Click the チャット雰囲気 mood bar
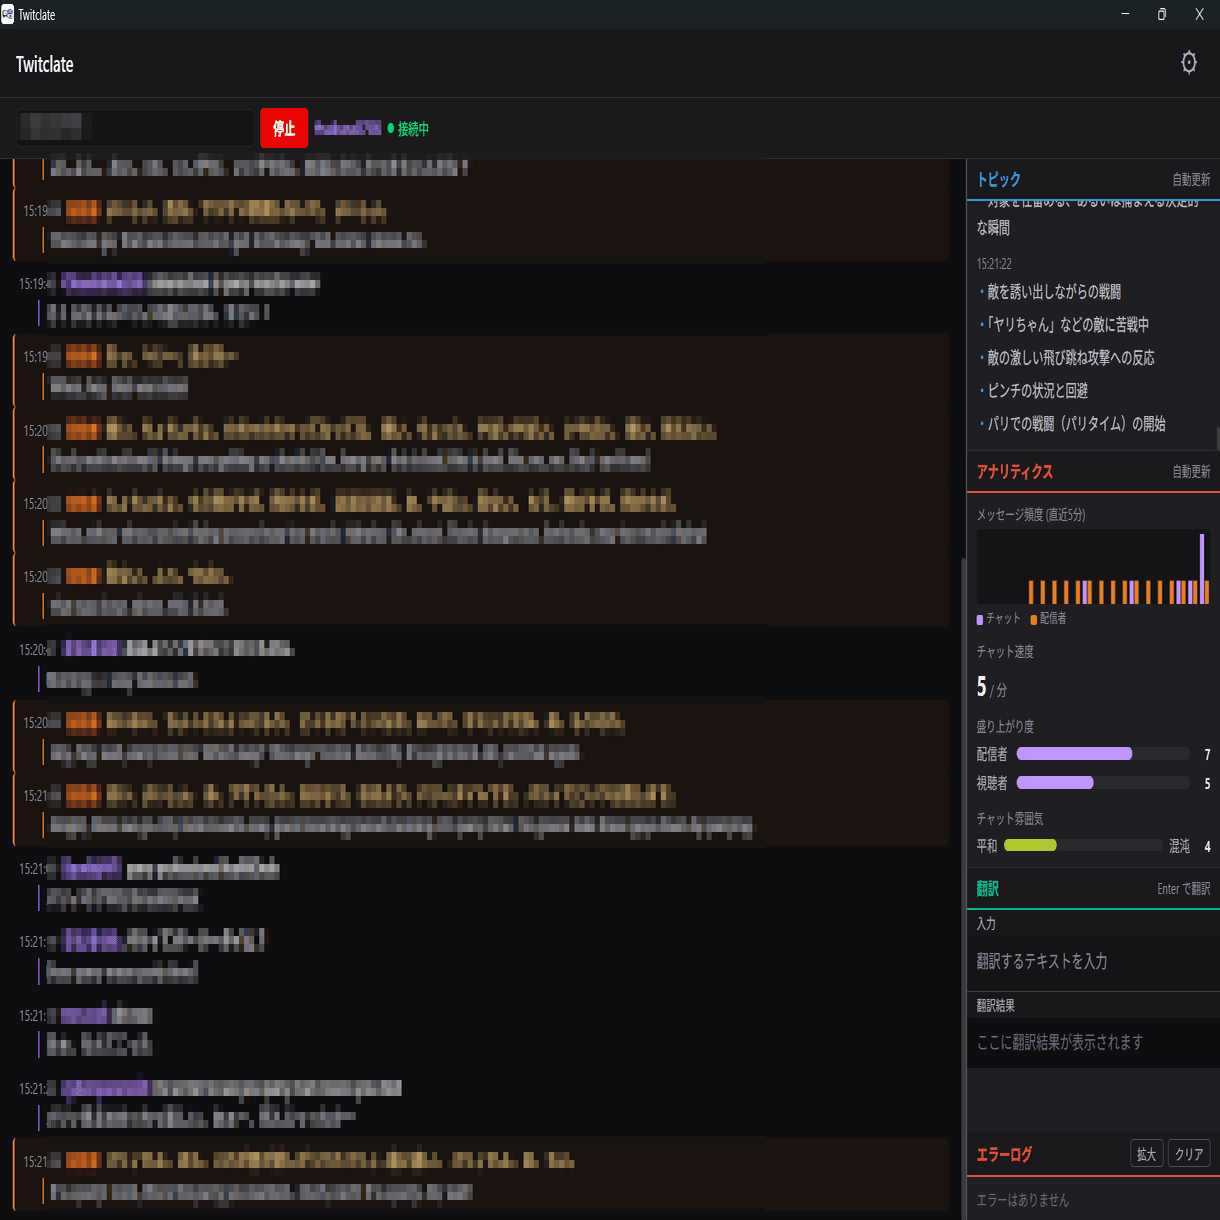The width and height of the screenshot is (1220, 1220). coord(1083,846)
